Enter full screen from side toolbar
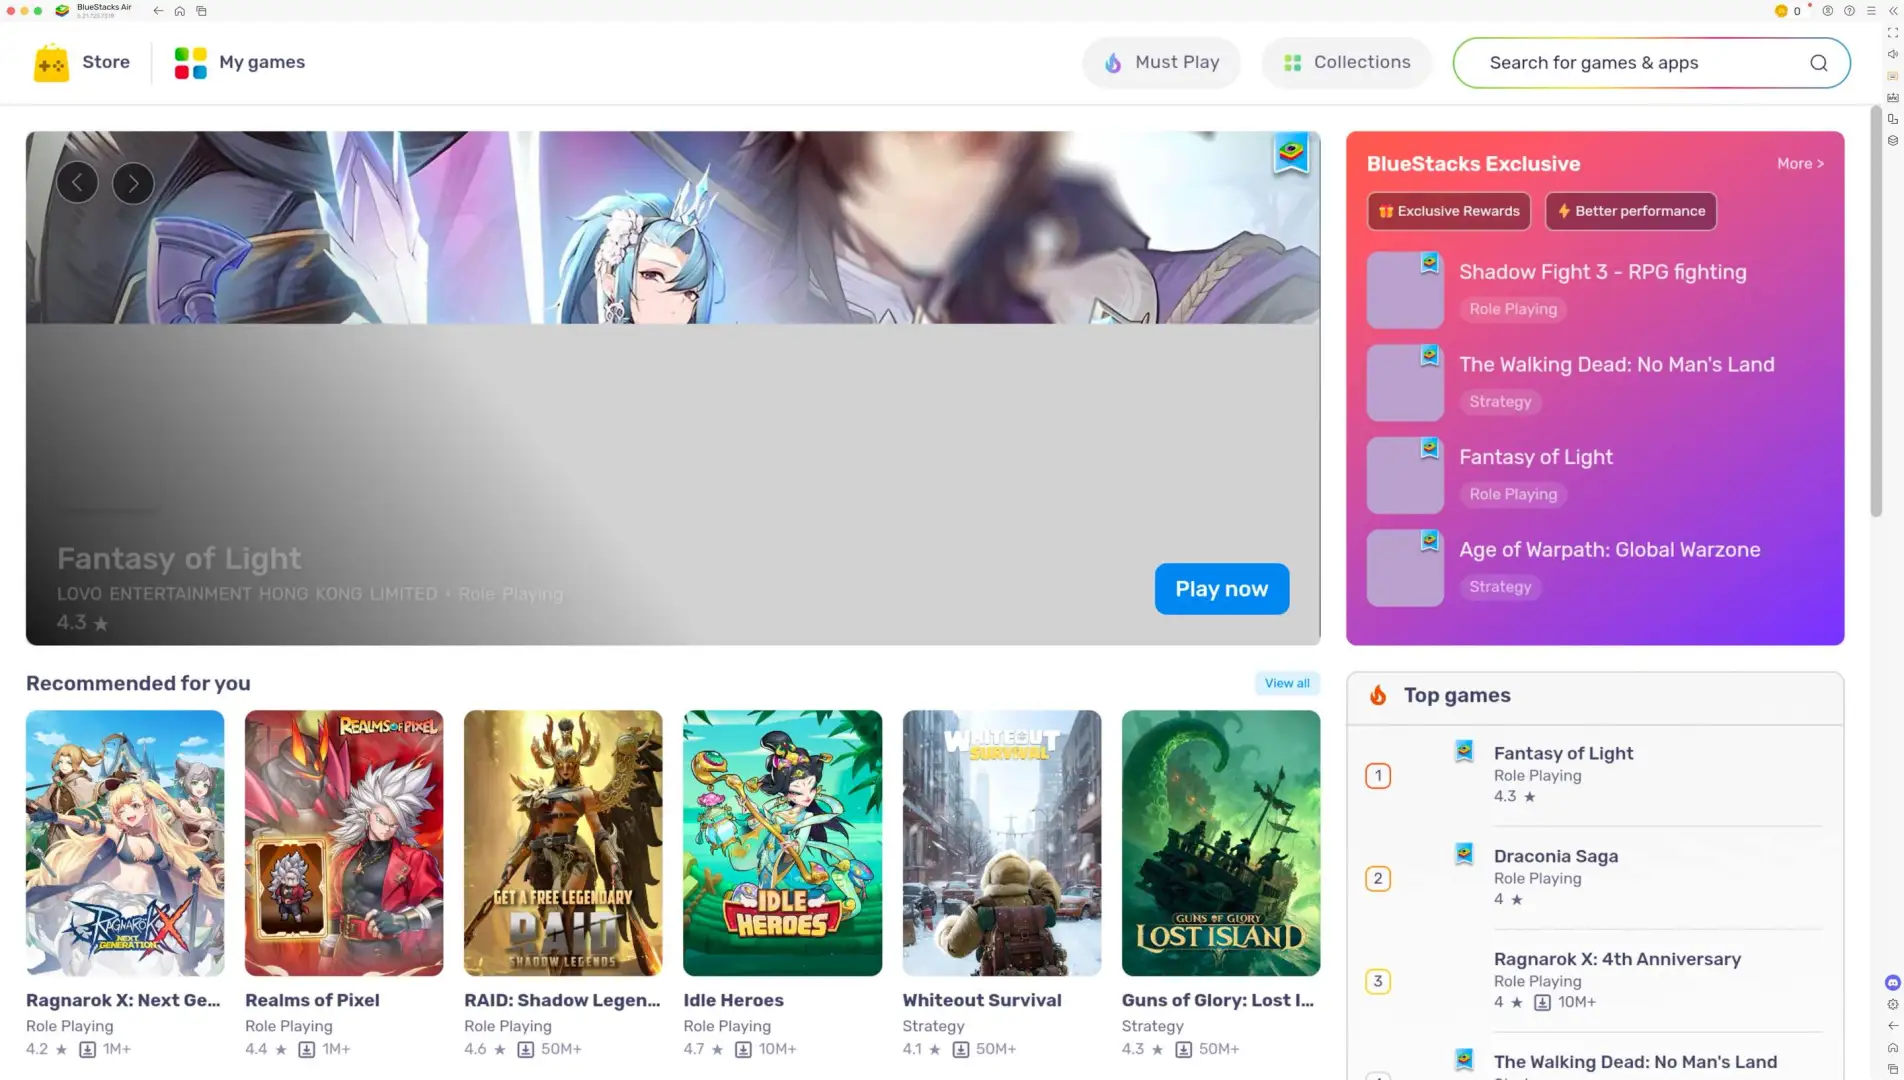This screenshot has width=1904, height=1080. click(1893, 33)
